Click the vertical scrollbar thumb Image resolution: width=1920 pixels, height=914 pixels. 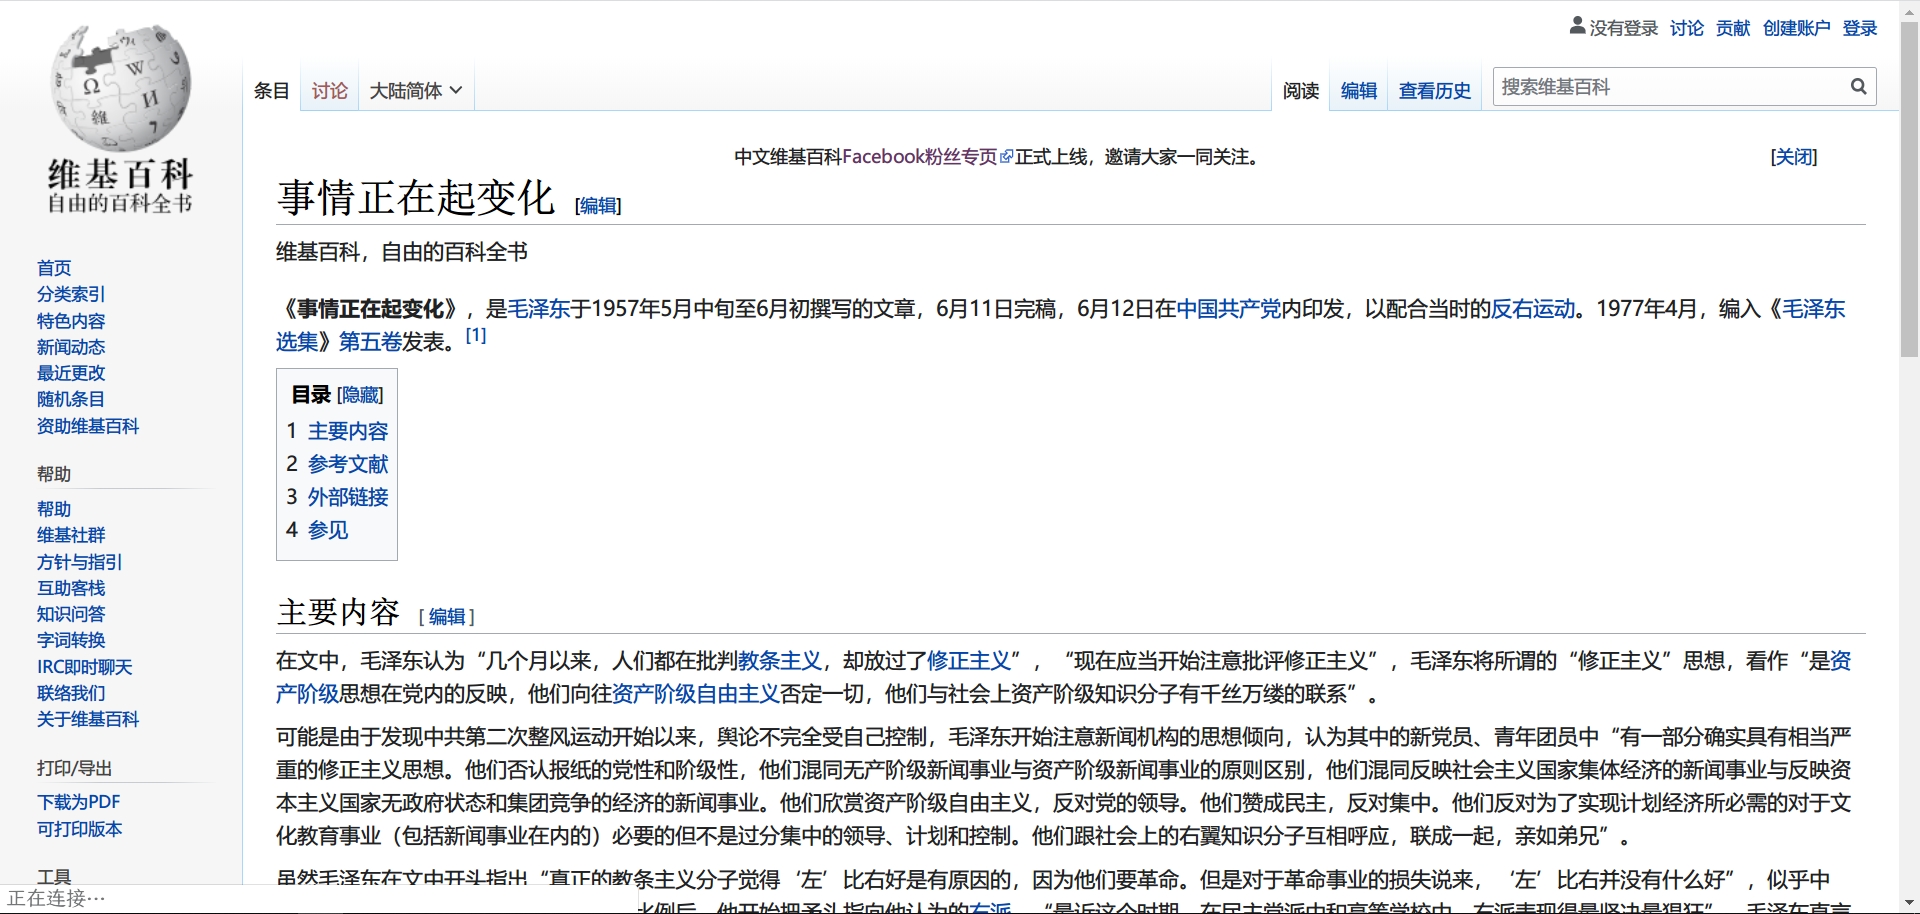coord(1909,190)
